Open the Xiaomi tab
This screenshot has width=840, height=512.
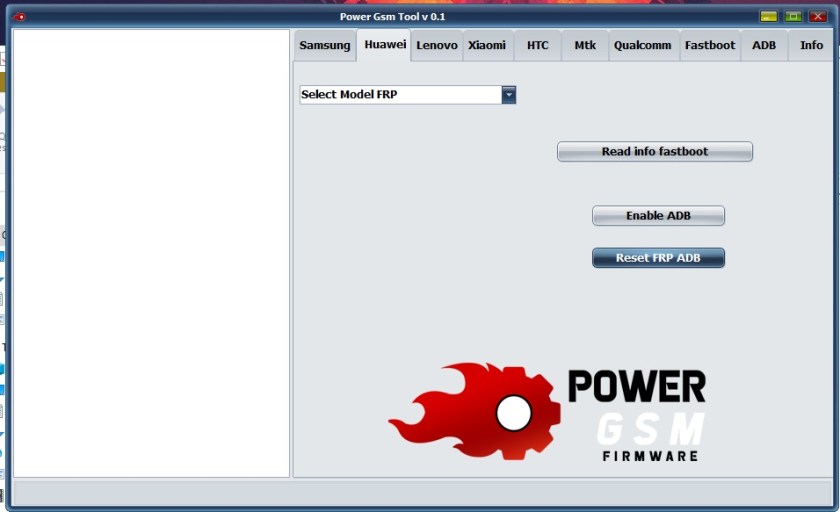[x=487, y=46]
